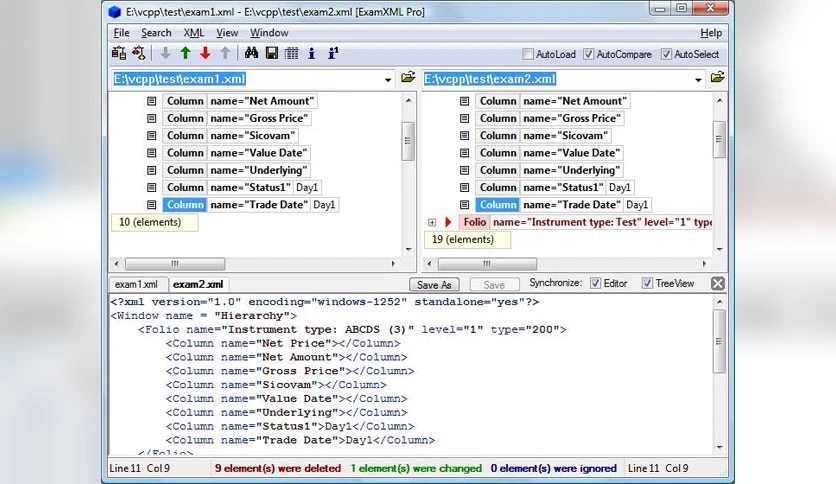Open the Help menu
836x484 pixels.
(711, 33)
